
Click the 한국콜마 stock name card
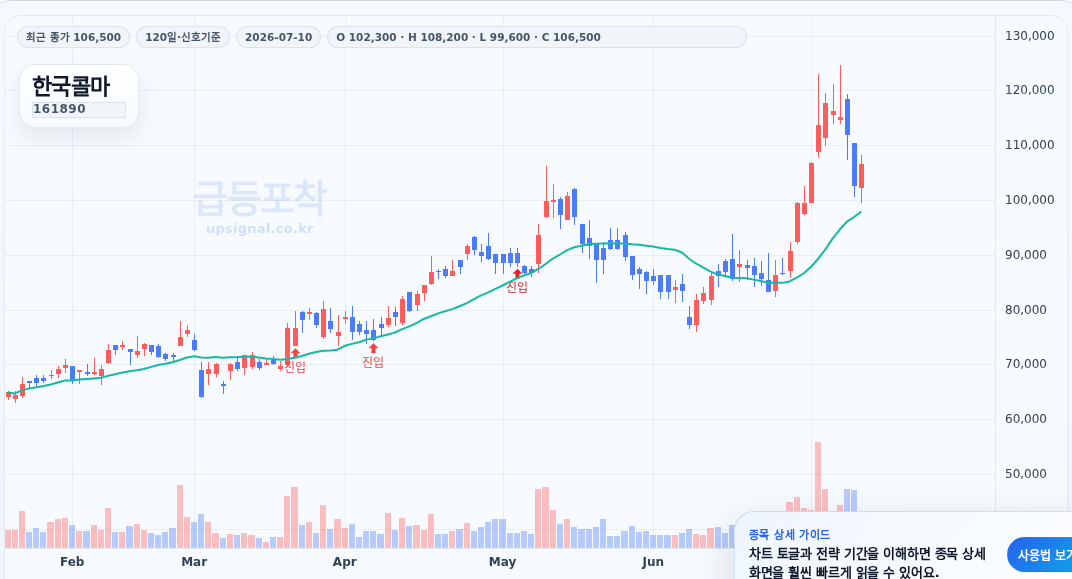coord(79,96)
